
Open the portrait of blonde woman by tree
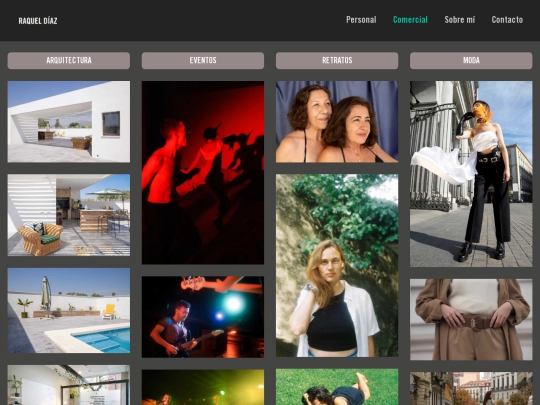[337, 266]
